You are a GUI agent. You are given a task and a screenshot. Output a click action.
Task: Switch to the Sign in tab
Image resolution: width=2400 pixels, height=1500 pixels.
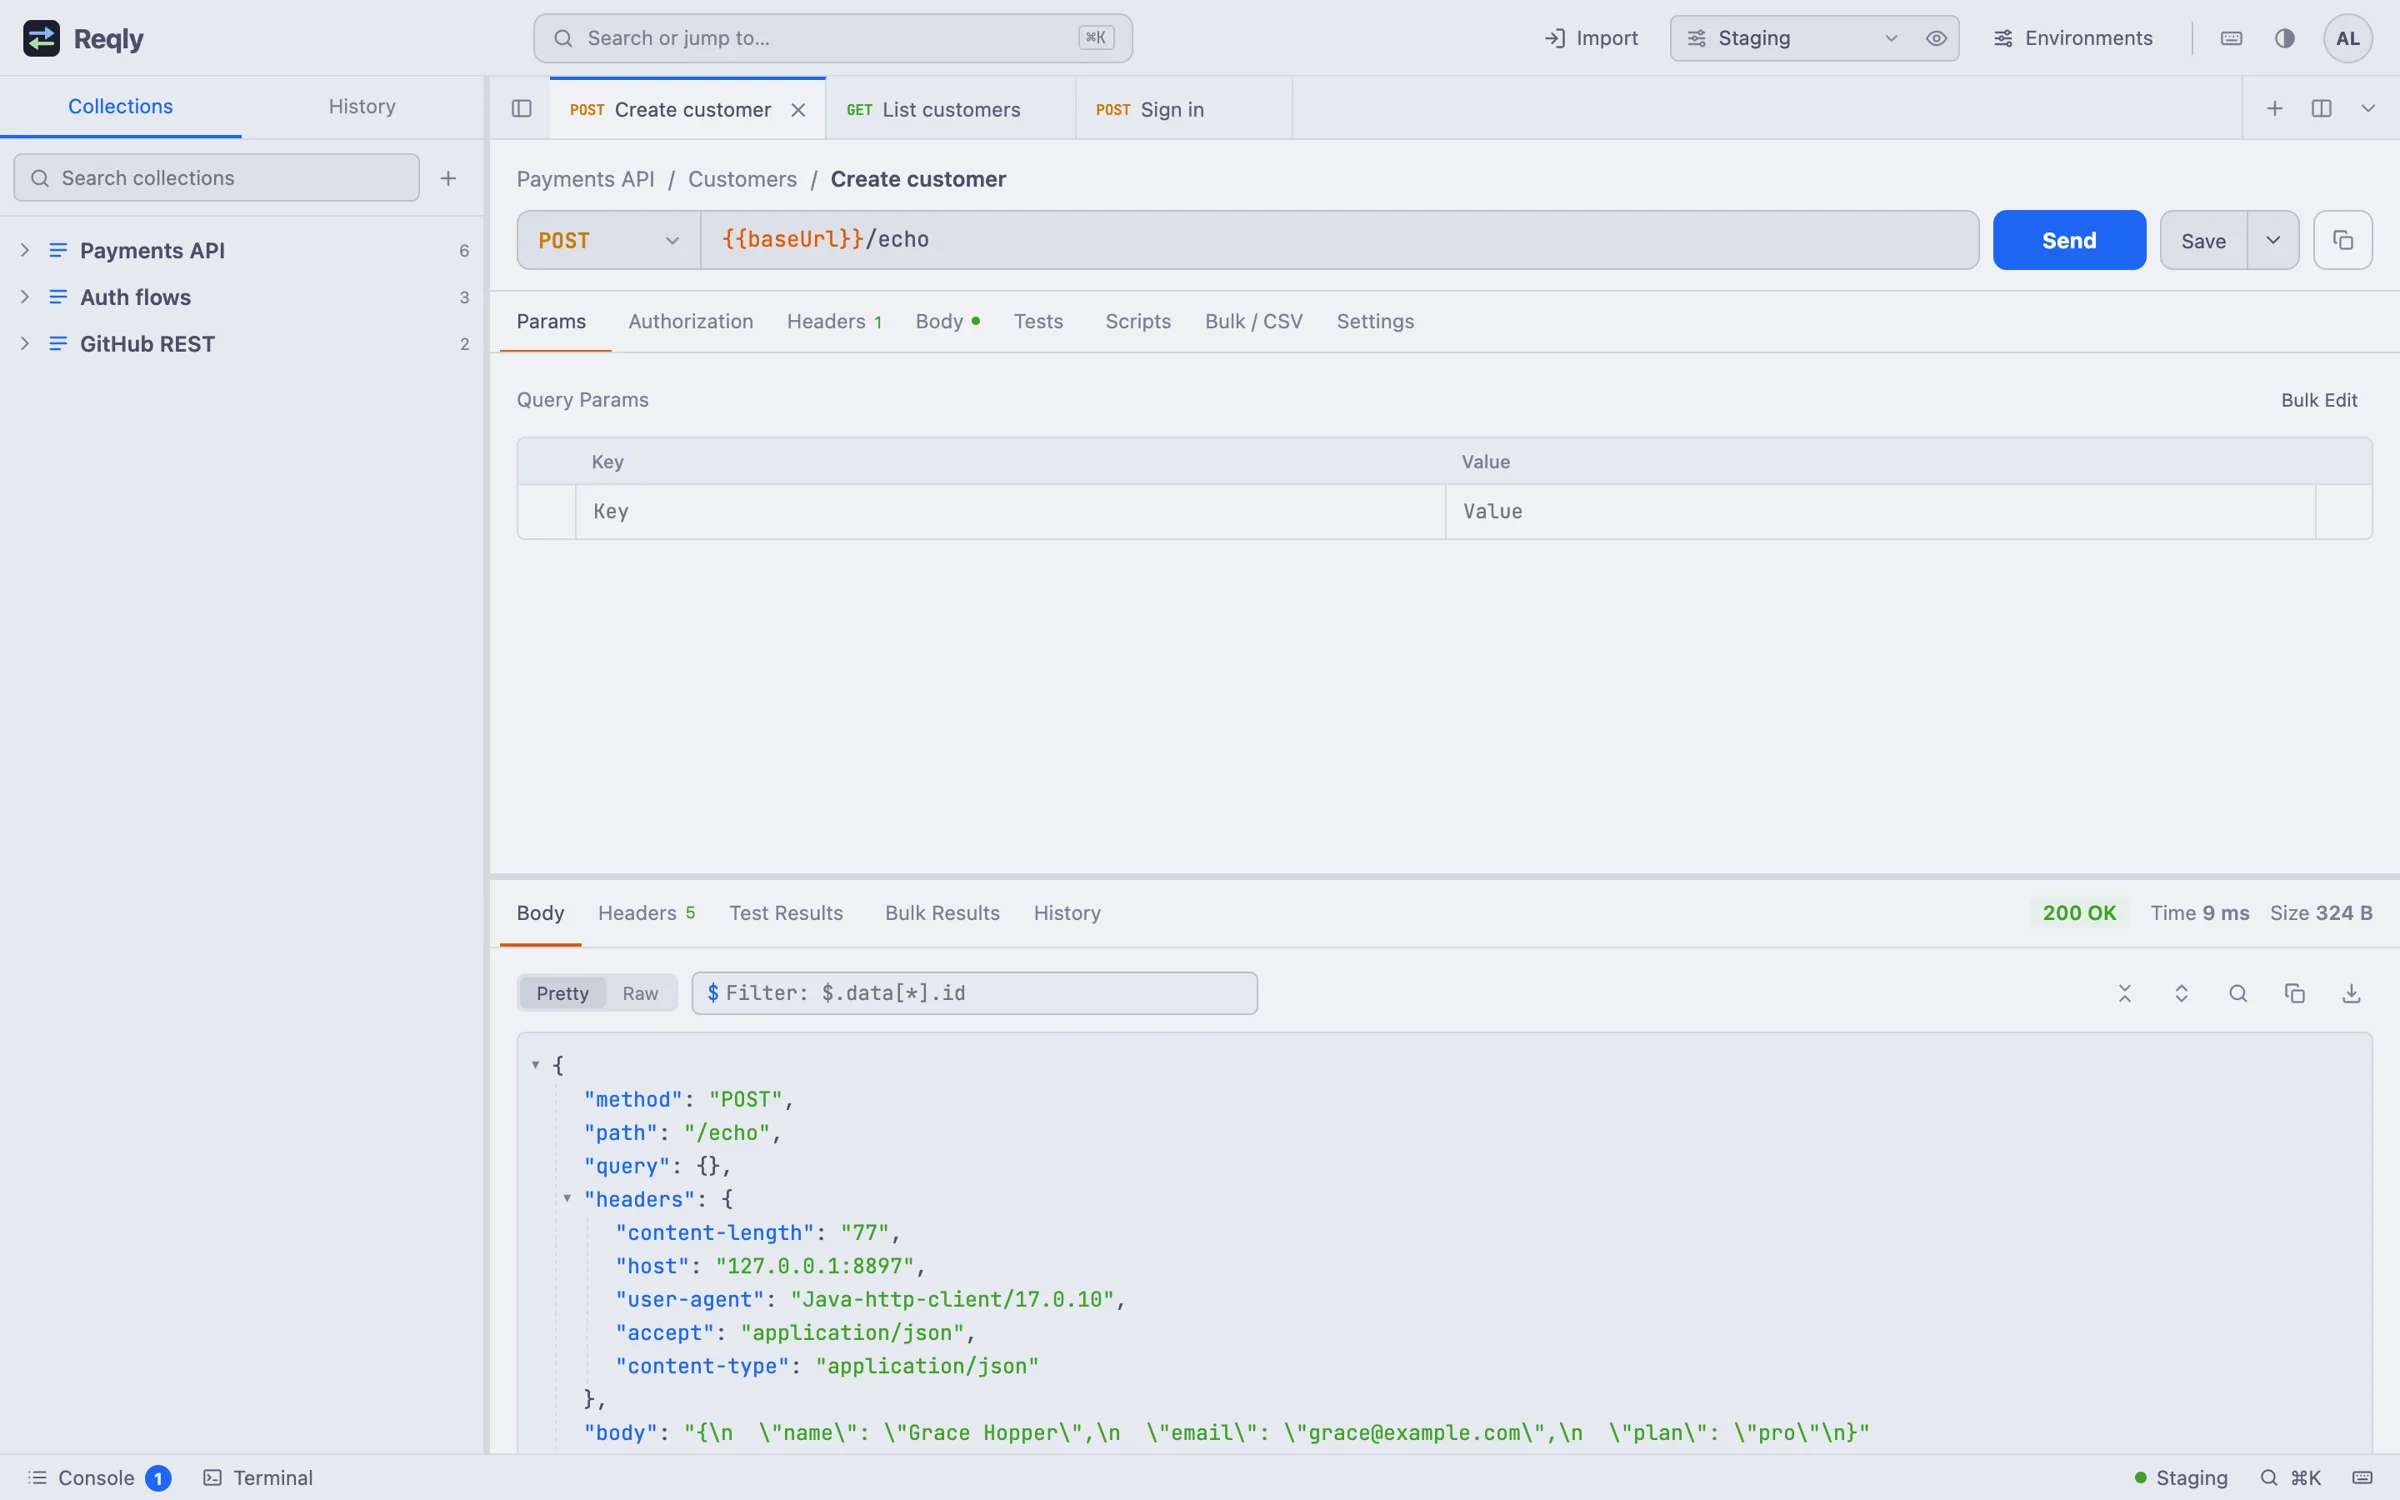point(1184,110)
